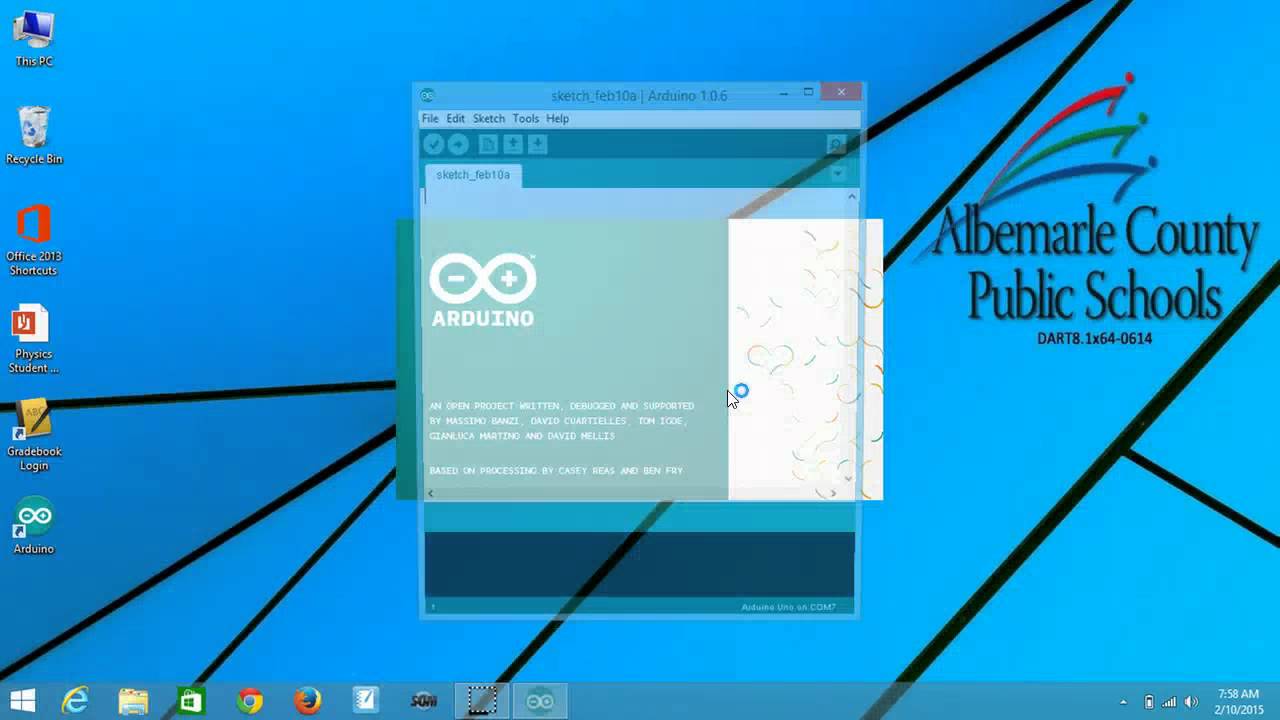1280x720 pixels.
Task: Select the sketch_feb10a tab
Action: (x=473, y=175)
